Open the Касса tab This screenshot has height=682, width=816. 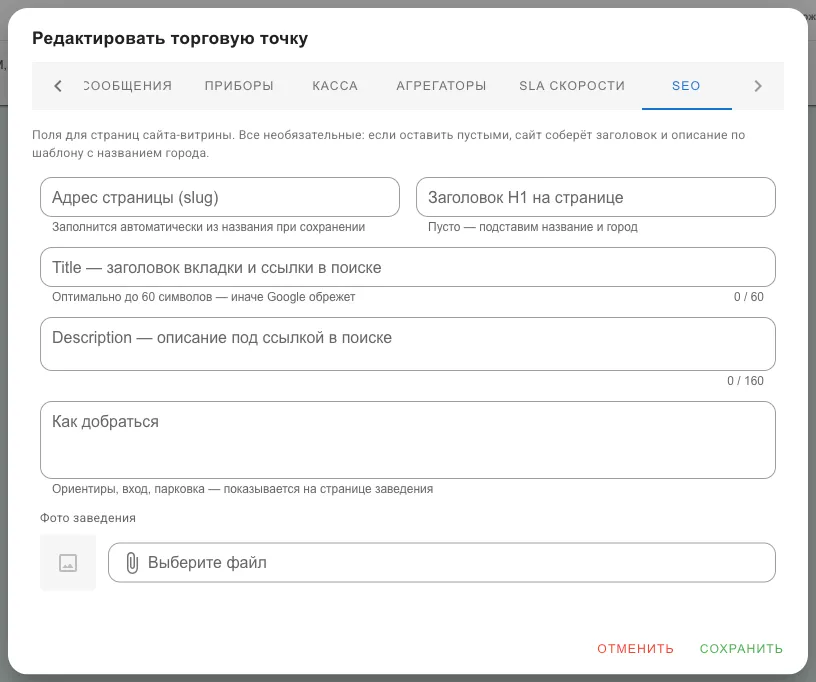coord(335,86)
